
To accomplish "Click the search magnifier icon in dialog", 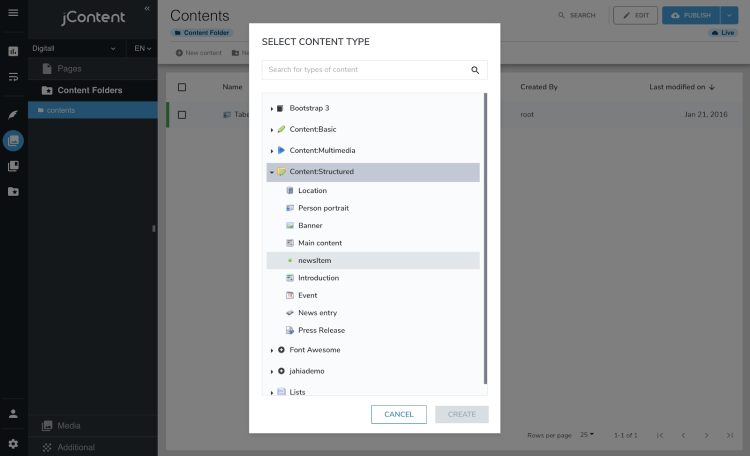I will click(x=475, y=70).
